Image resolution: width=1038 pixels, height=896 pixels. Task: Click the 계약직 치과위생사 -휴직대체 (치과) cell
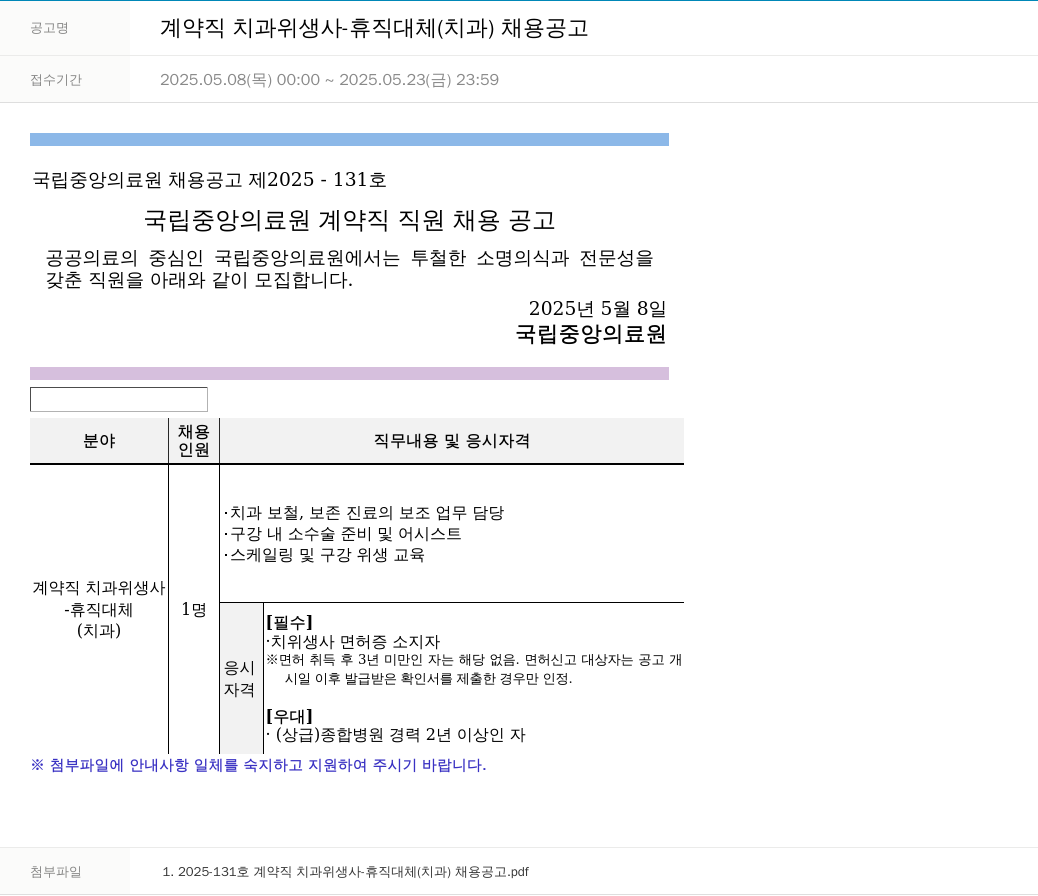pyautogui.click(x=99, y=609)
